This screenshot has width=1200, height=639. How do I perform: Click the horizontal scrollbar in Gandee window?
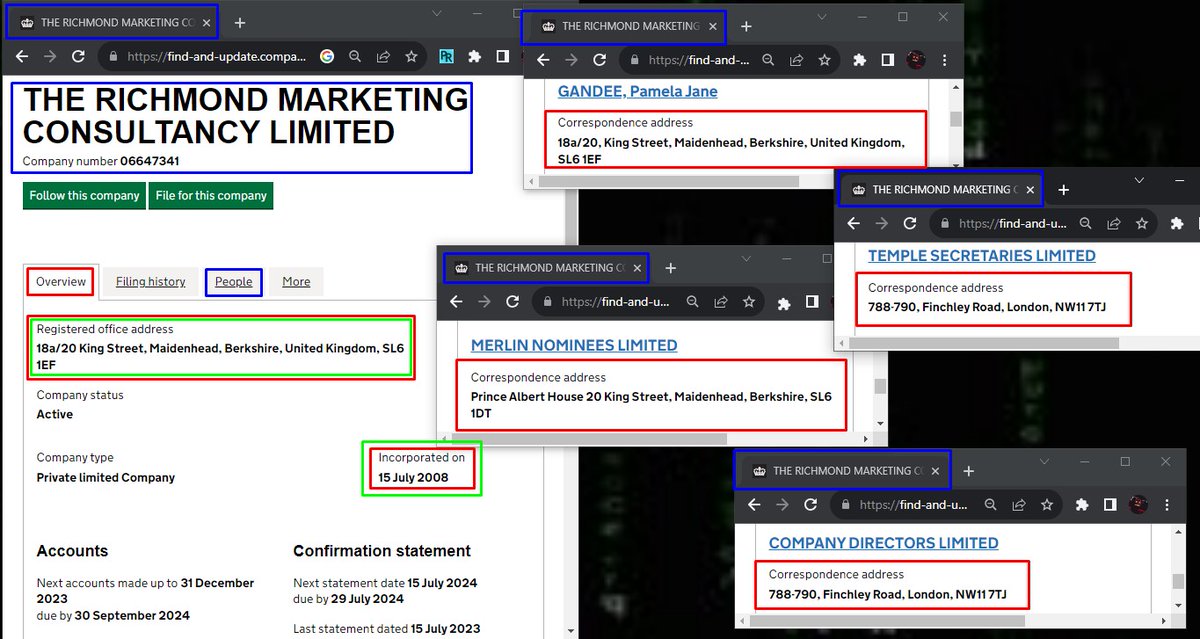(x=670, y=182)
